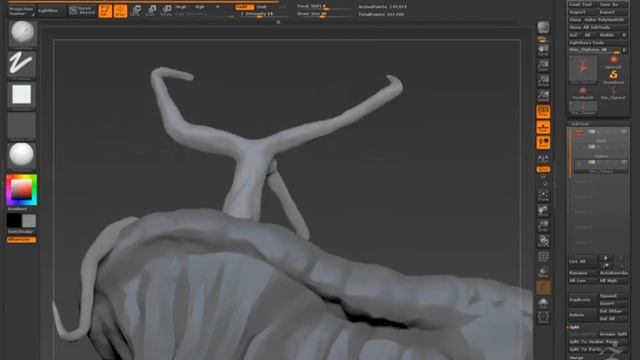Click the Rename subtool button
The height and width of the screenshot is (360, 640).
pyautogui.click(x=583, y=273)
